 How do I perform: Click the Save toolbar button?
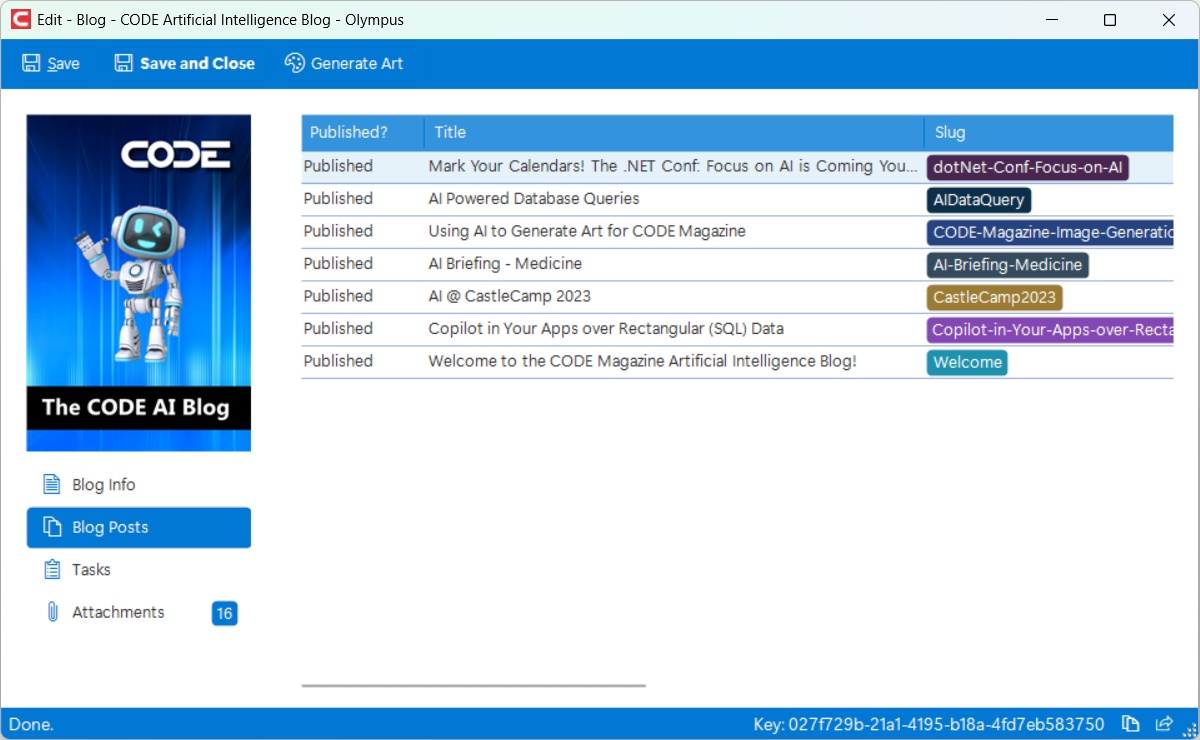50,63
